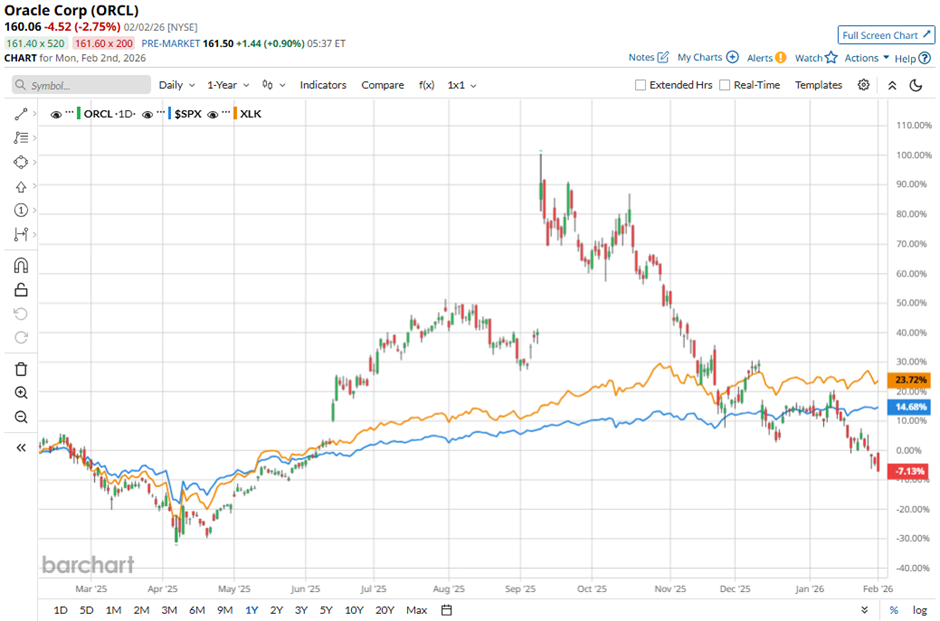The width and height of the screenshot is (940, 621).
Task: Open the custom date range calendar
Action: coord(447,610)
